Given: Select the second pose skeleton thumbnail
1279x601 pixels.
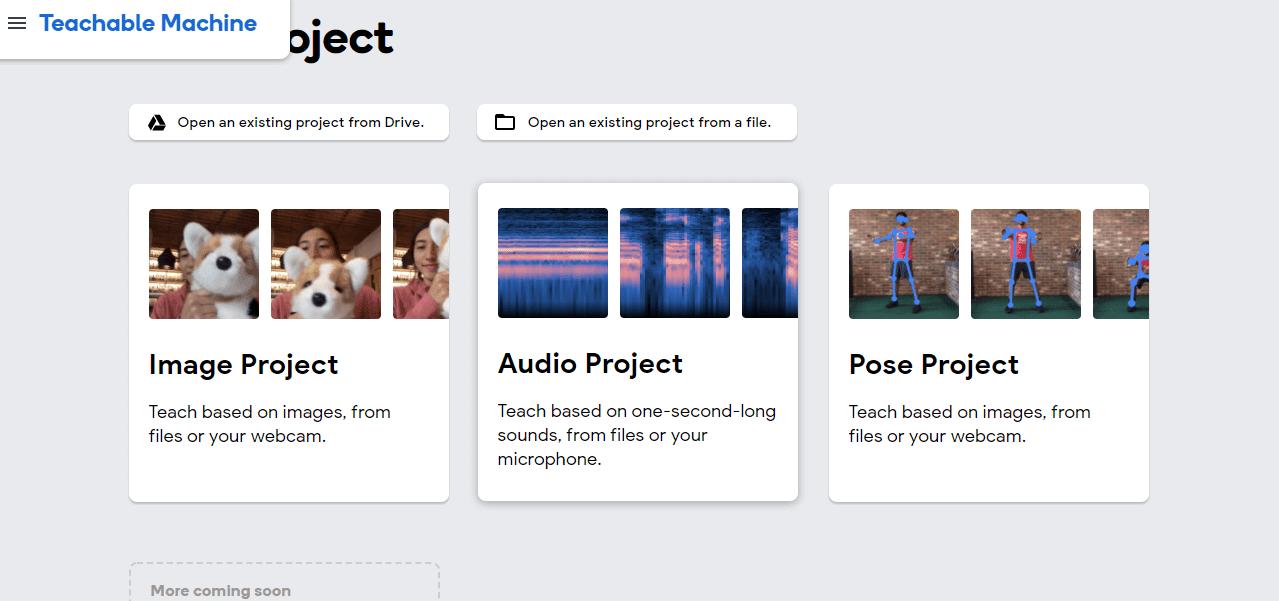Looking at the screenshot, I should (1026, 264).
